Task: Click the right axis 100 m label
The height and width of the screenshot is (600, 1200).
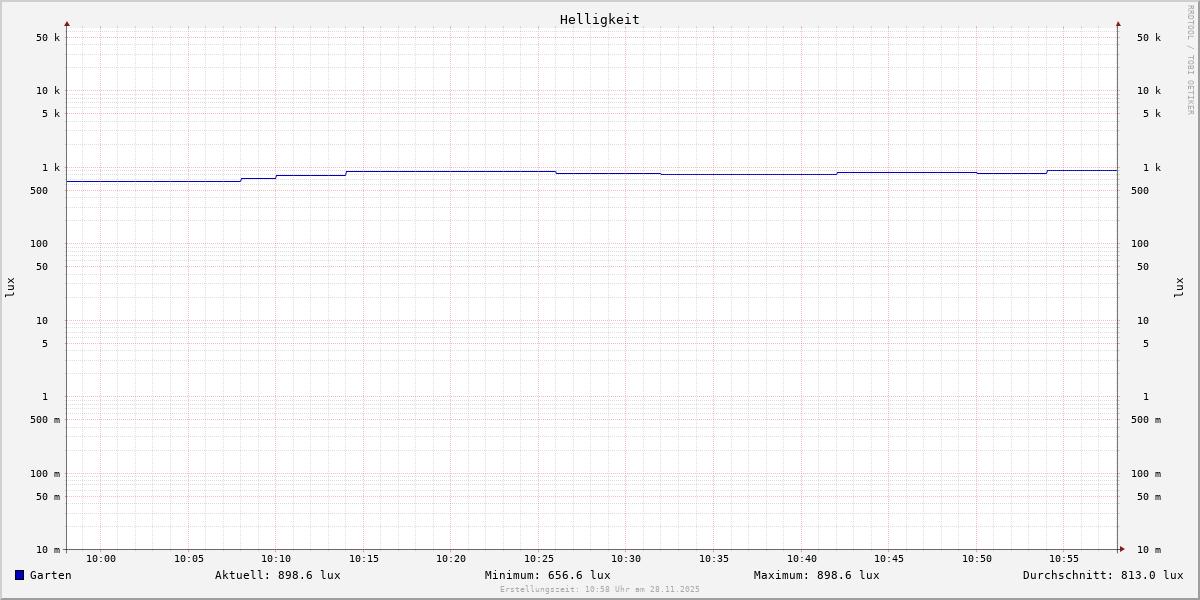Action: [x=1146, y=474]
